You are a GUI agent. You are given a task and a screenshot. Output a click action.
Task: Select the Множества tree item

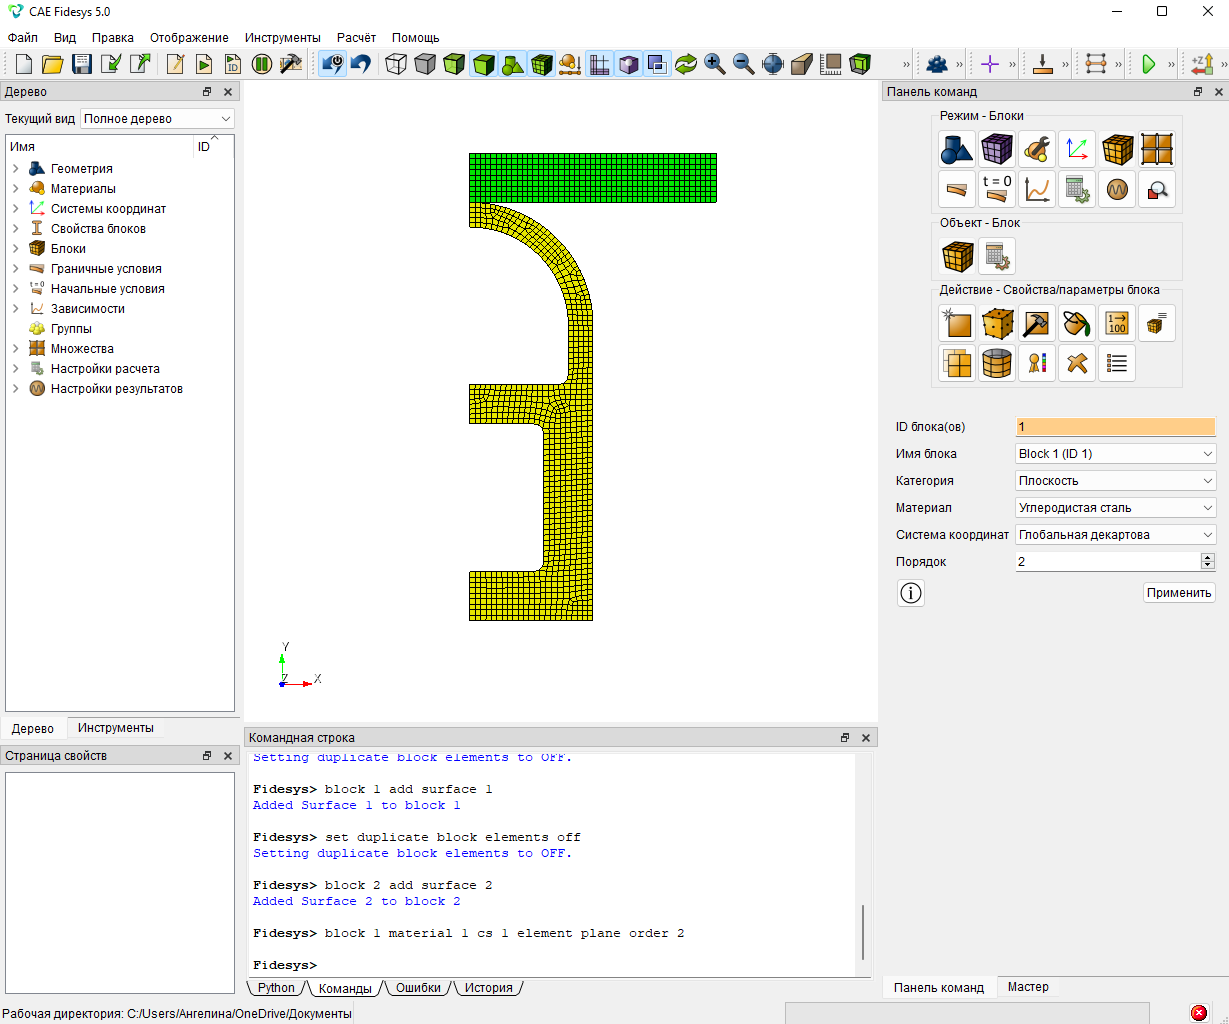[x=82, y=349]
